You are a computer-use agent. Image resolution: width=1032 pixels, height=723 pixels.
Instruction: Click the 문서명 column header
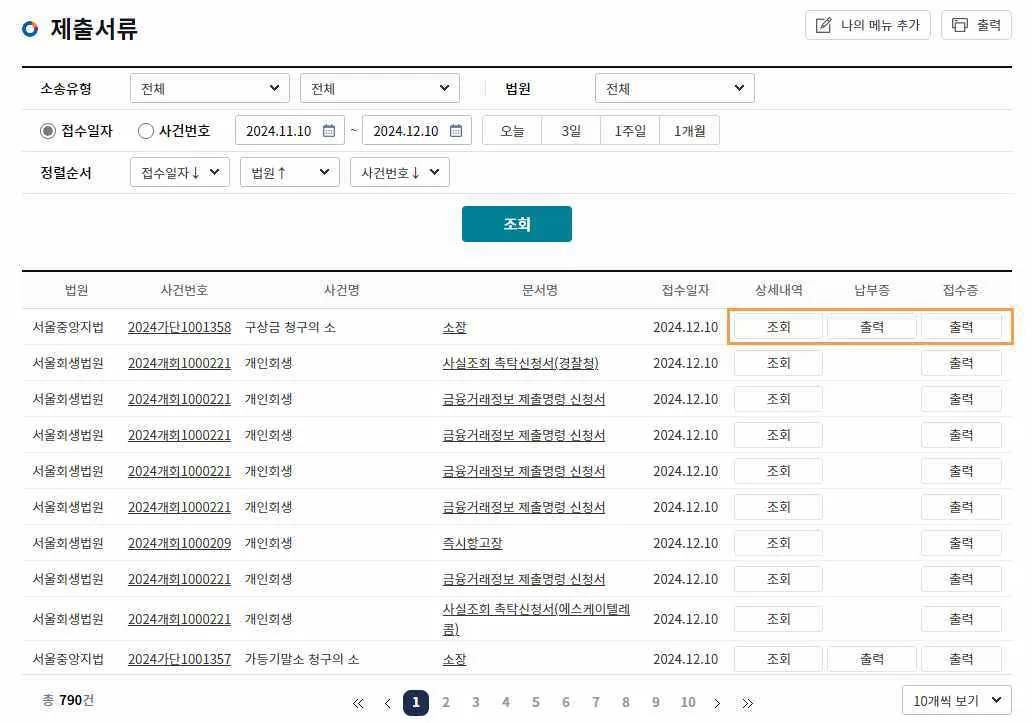[539, 289]
